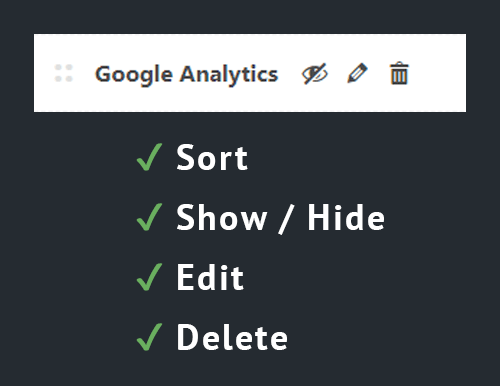Image resolution: width=500 pixels, height=386 pixels.
Task: Click the slash between Show and Hide
Action: (x=286, y=219)
